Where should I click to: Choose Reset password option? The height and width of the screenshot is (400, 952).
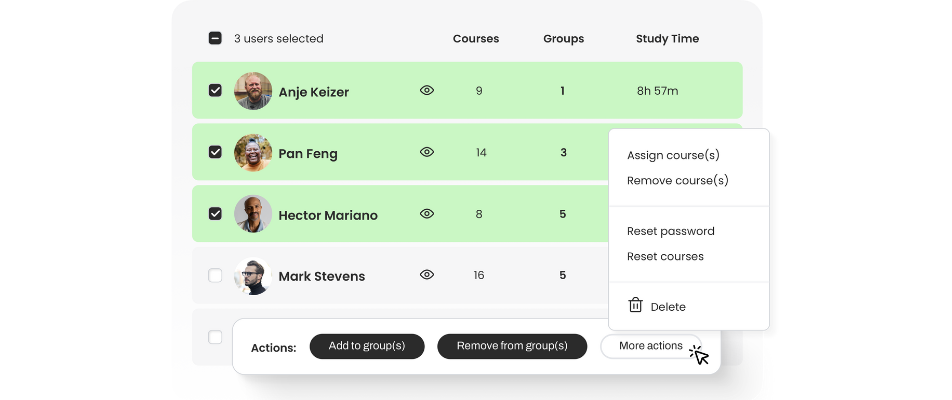(x=670, y=231)
